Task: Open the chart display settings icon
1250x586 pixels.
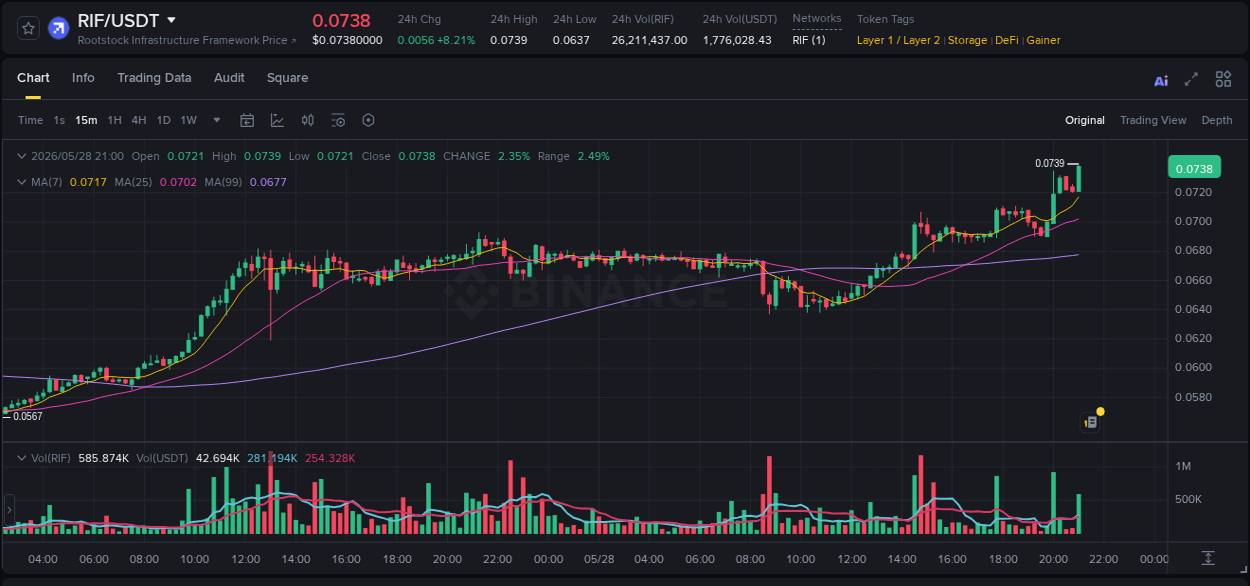Action: coord(338,120)
